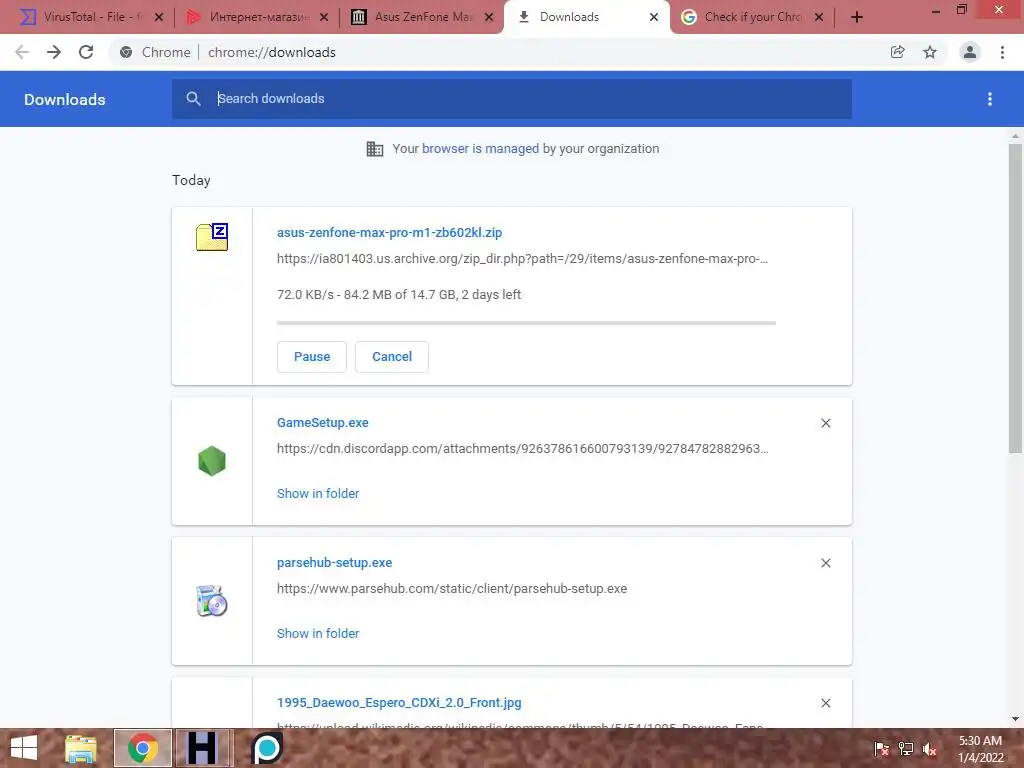This screenshot has width=1024, height=768.
Task: Open the H application on the taskbar
Action: tap(204, 748)
